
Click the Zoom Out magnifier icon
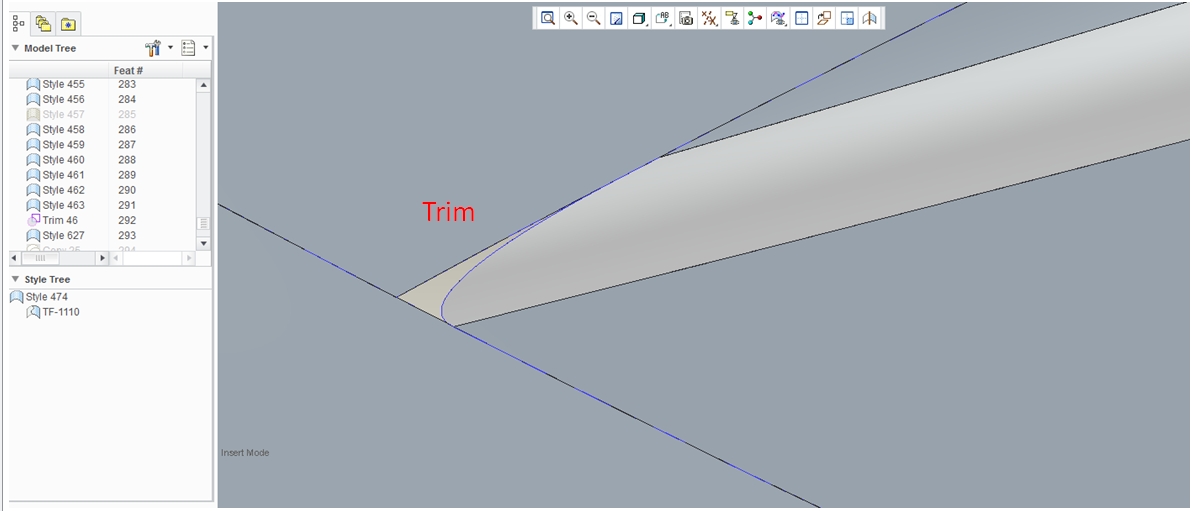point(594,18)
